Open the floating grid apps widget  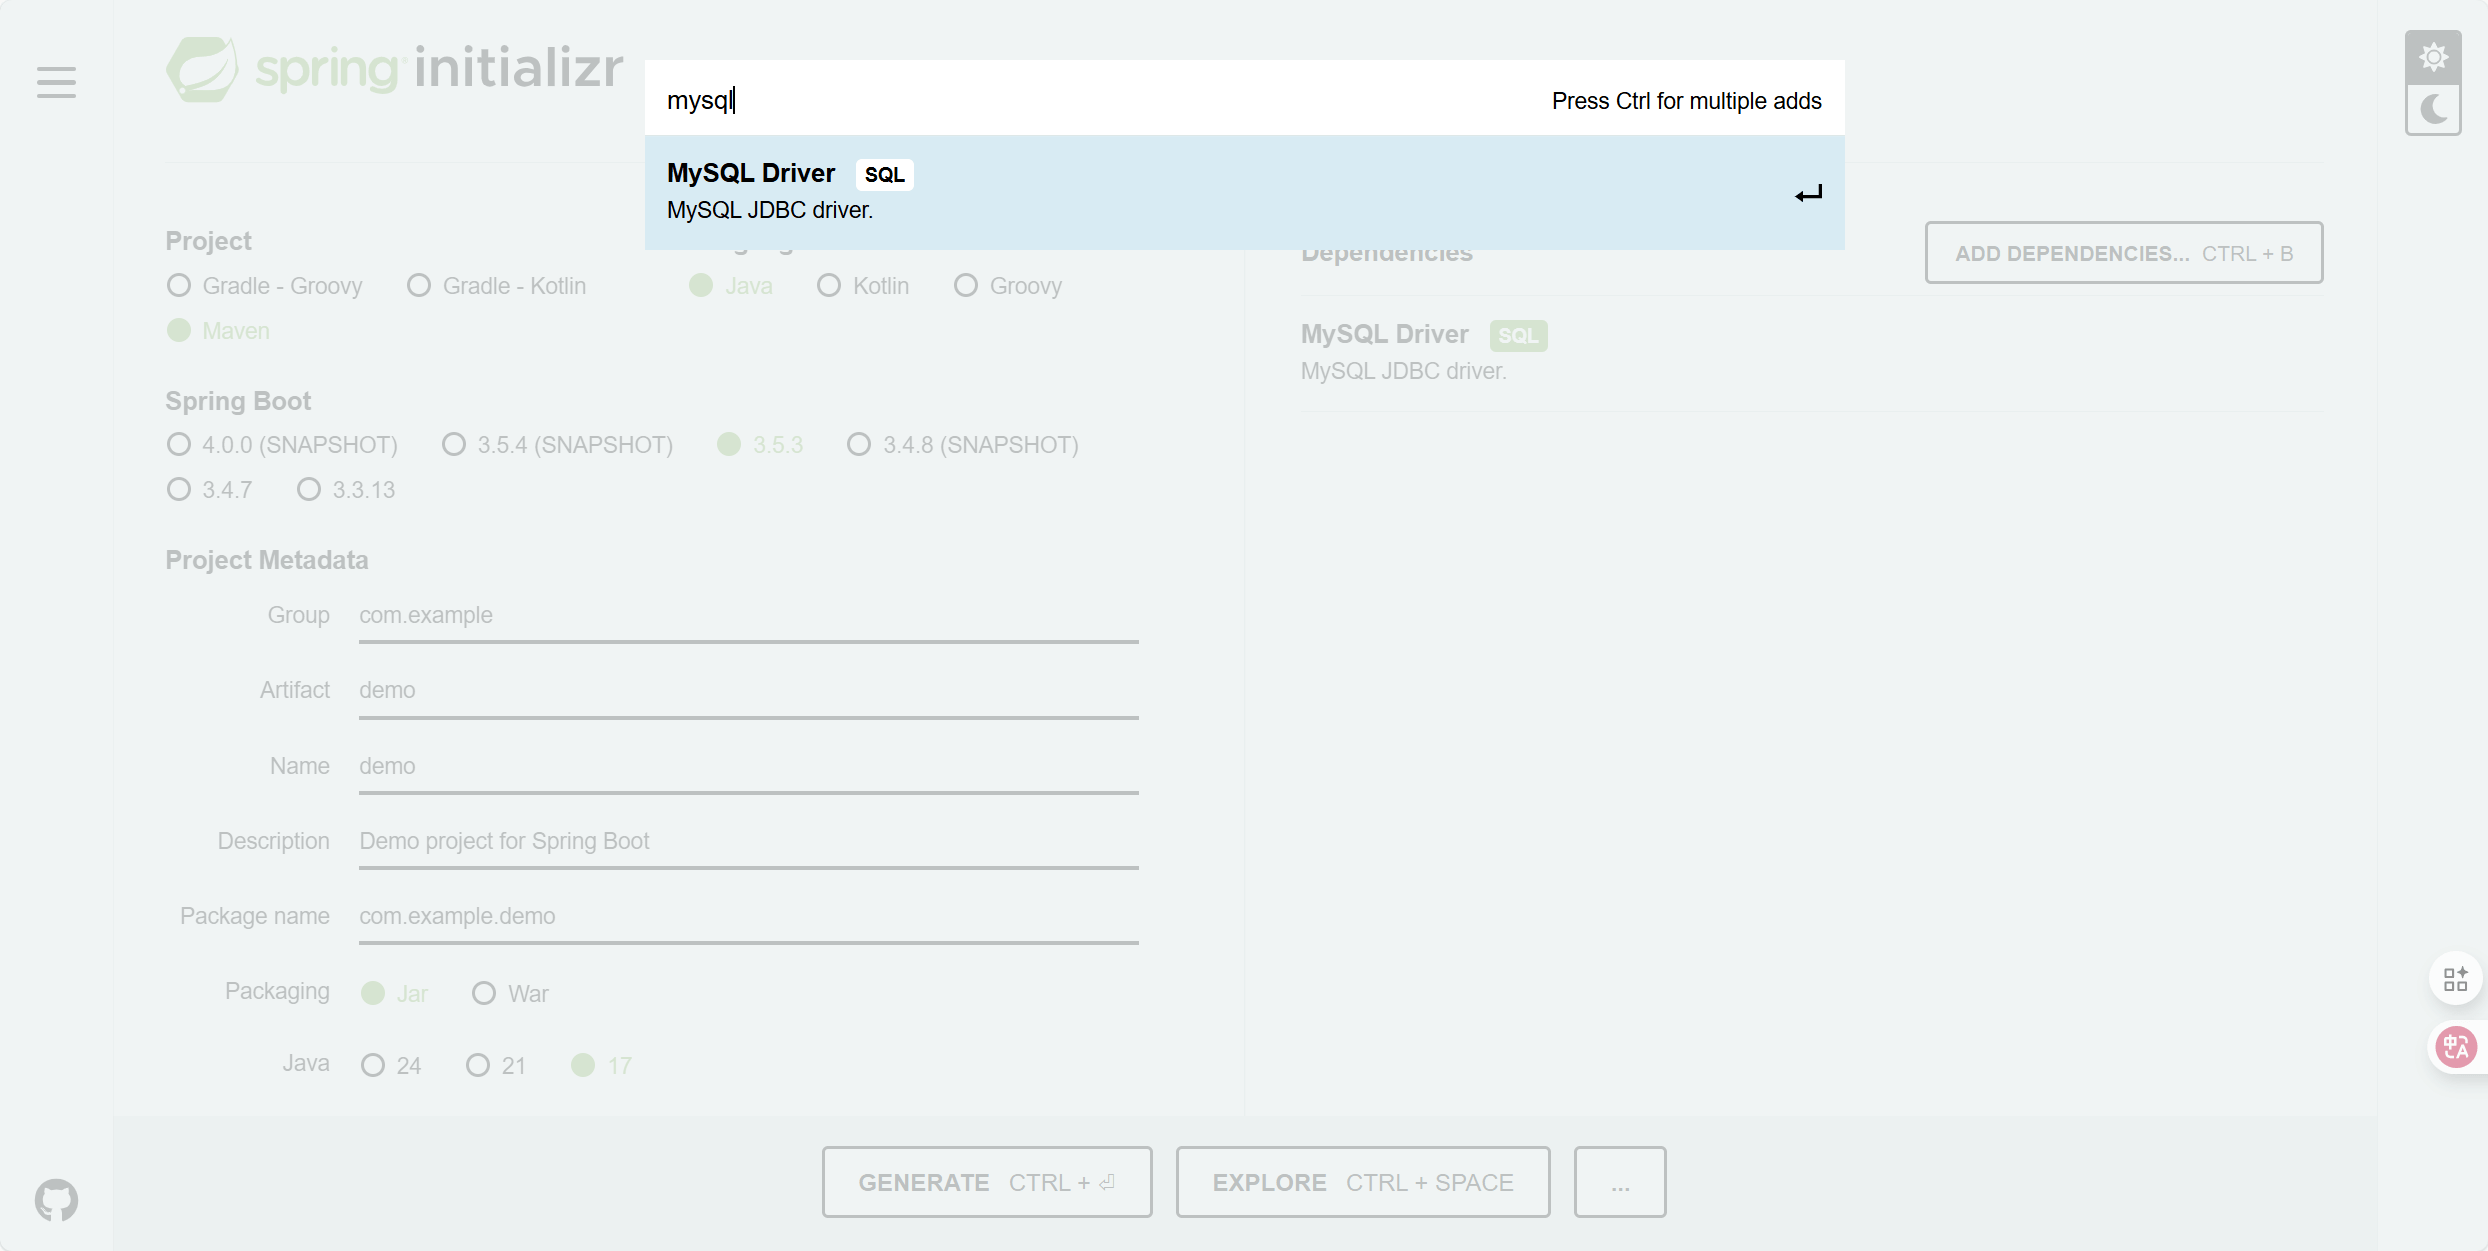(2455, 978)
